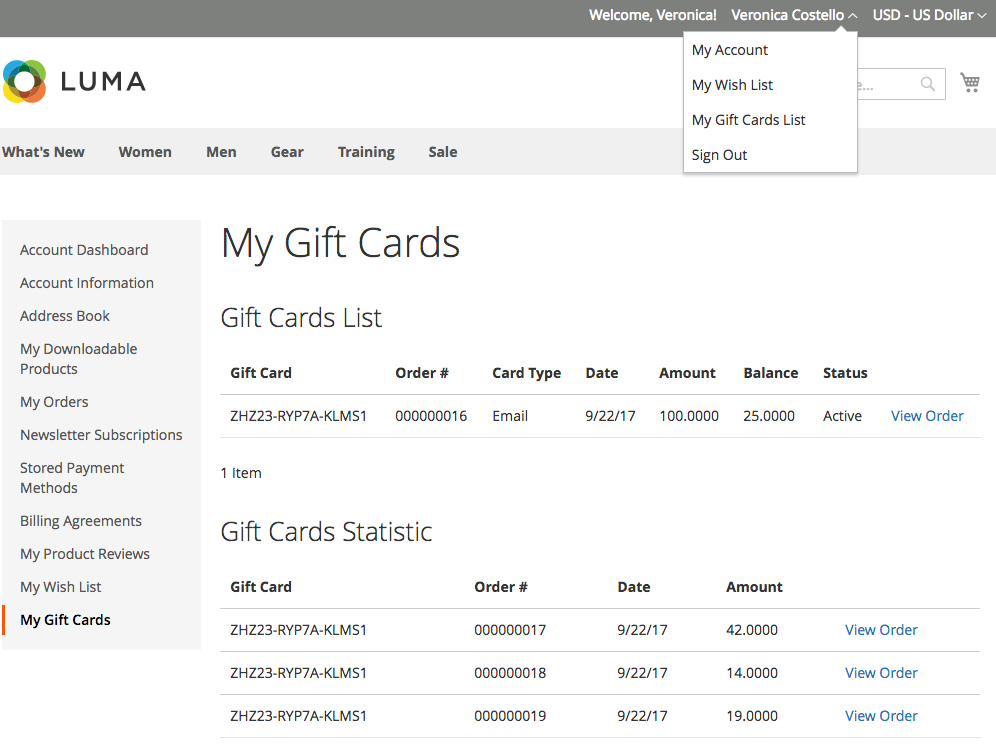The height and width of the screenshot is (745, 996).
Task: Open My Product Reviews in sidebar
Action: (84, 554)
